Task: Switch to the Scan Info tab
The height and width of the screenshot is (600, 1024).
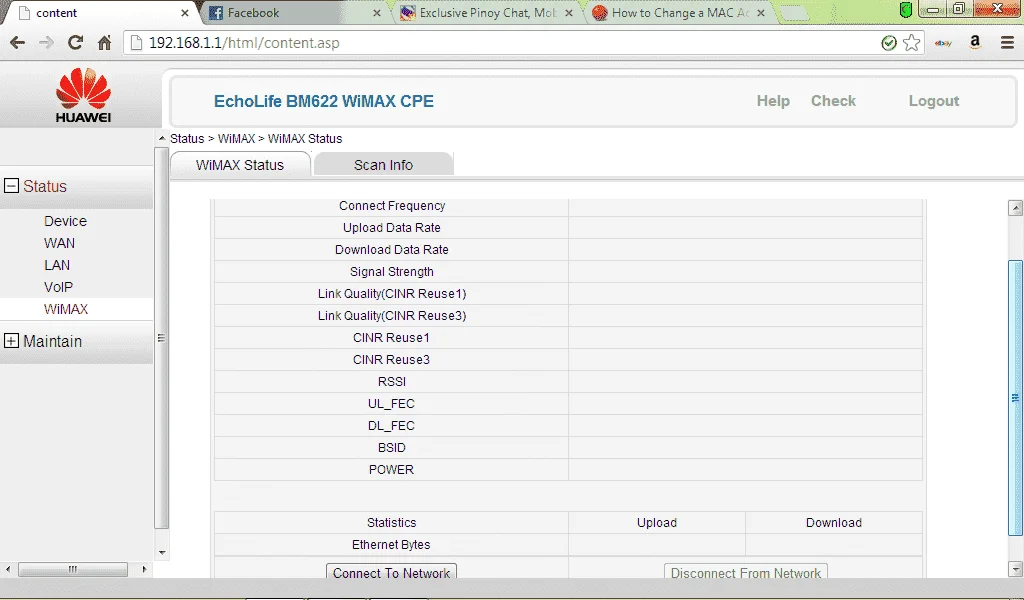Action: [x=383, y=165]
